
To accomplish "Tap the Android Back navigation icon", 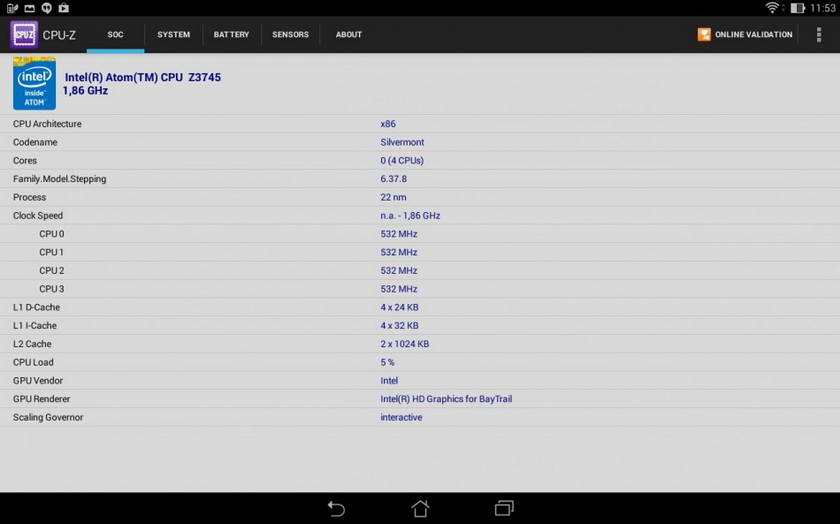I will point(336,508).
